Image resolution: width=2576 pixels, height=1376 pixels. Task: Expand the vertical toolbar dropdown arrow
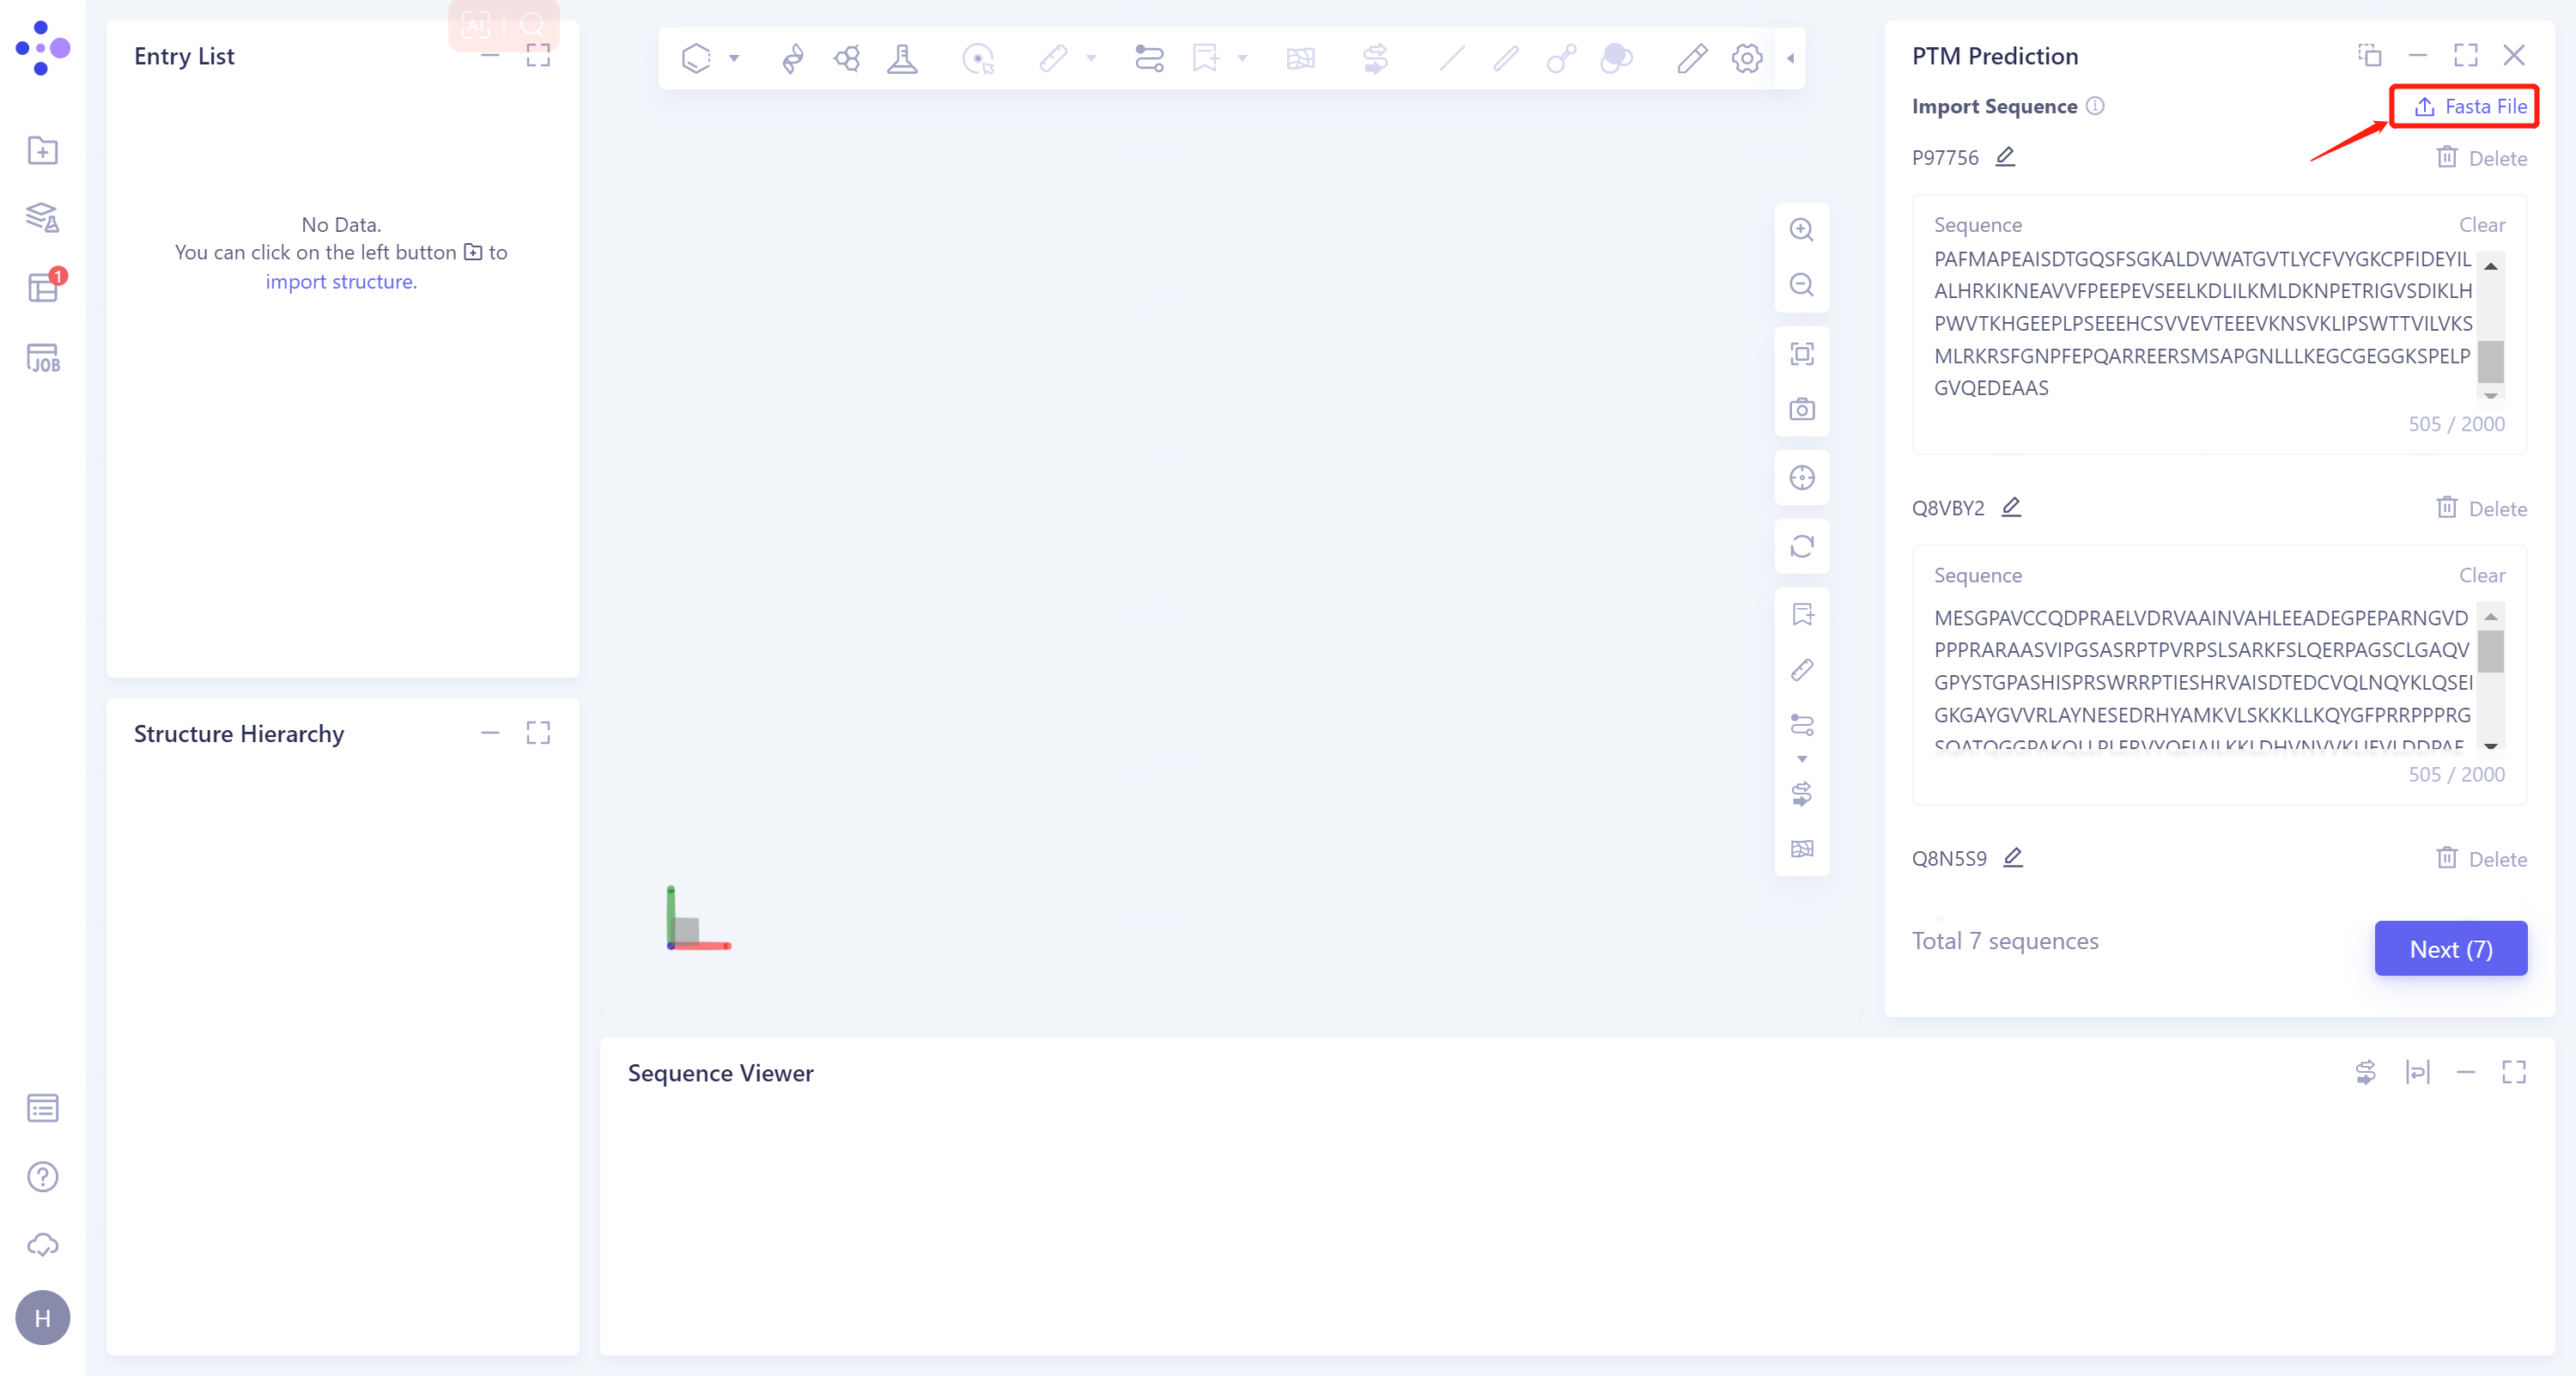pyautogui.click(x=1801, y=759)
